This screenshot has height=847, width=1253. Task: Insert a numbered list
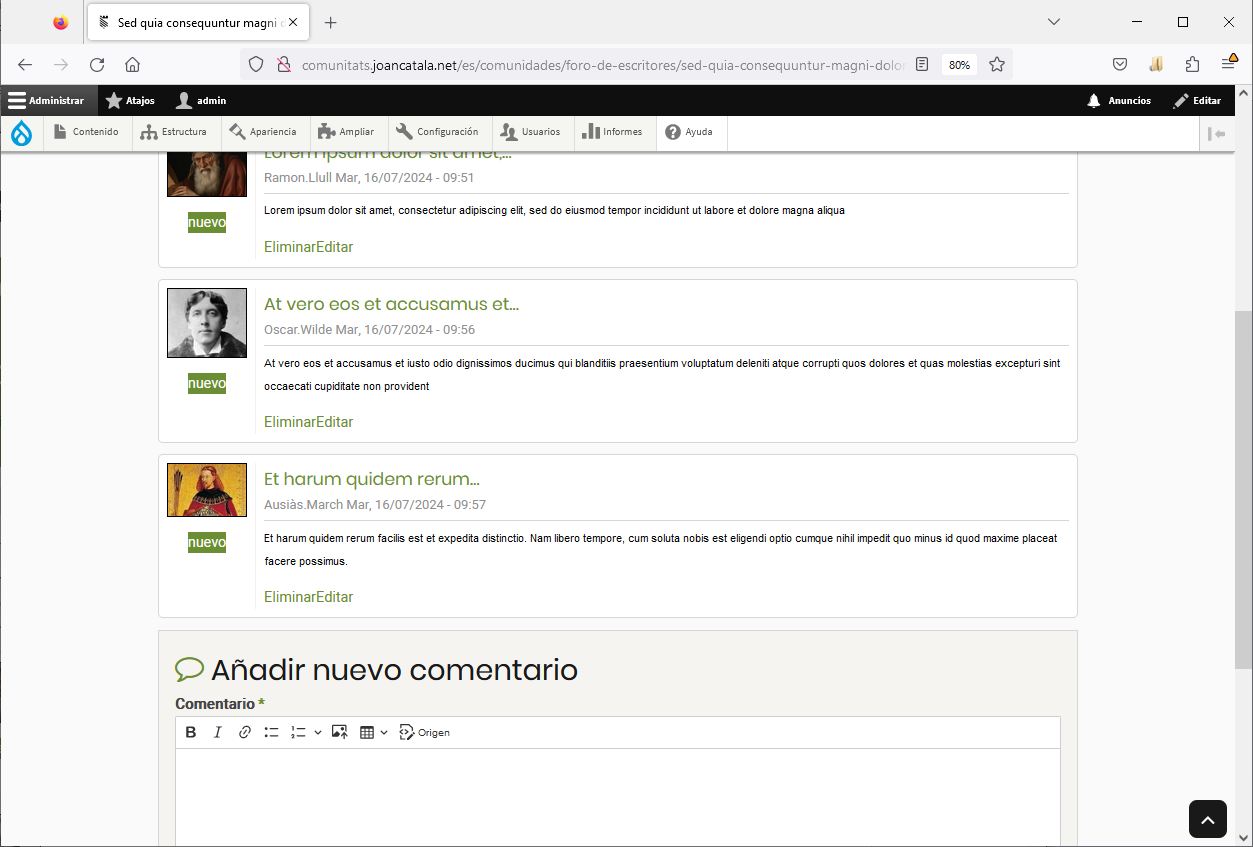point(297,732)
